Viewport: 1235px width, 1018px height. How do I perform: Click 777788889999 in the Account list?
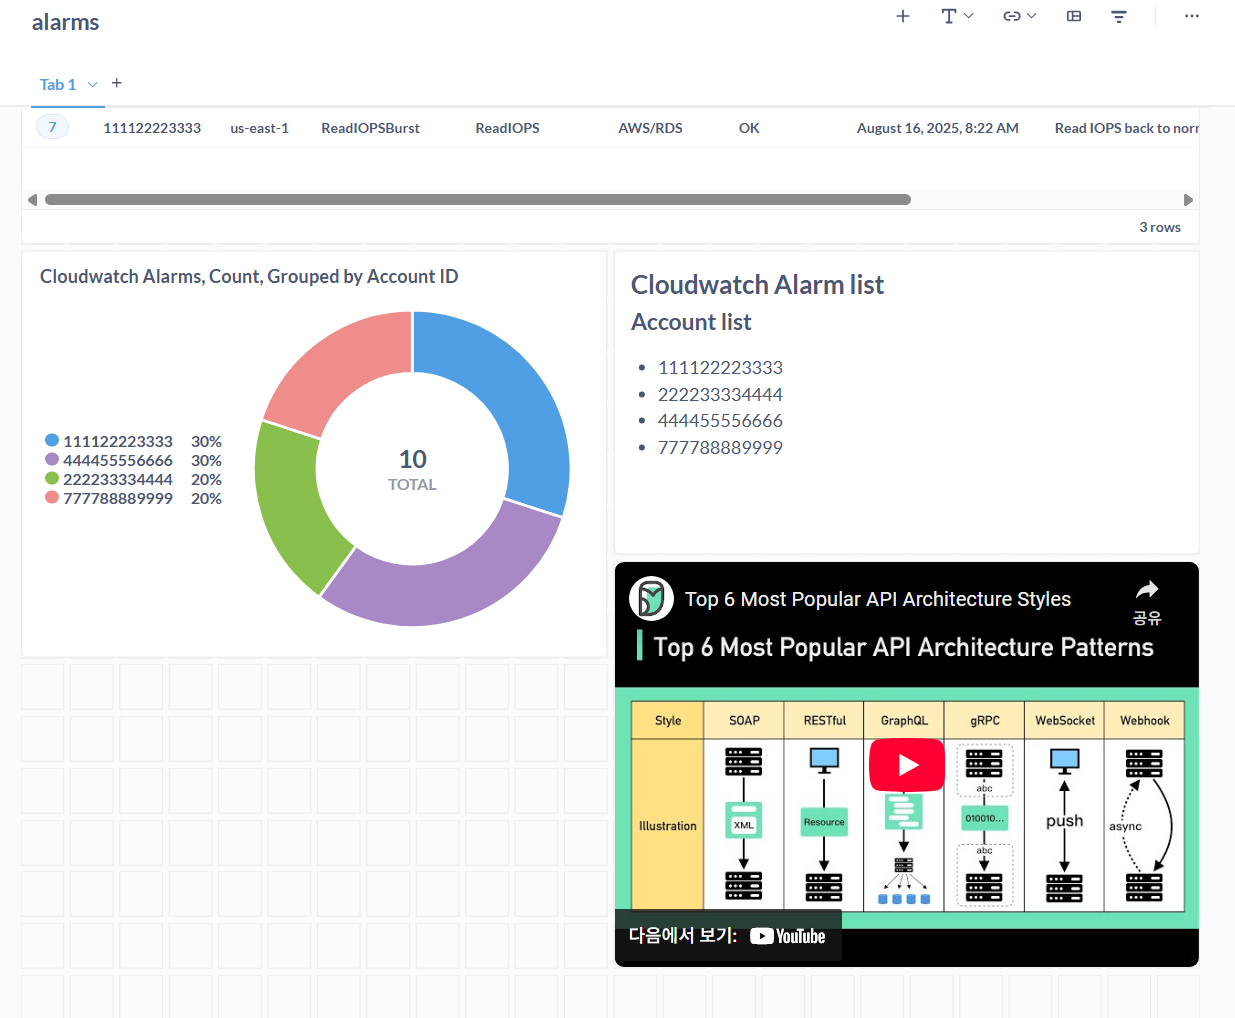(720, 448)
